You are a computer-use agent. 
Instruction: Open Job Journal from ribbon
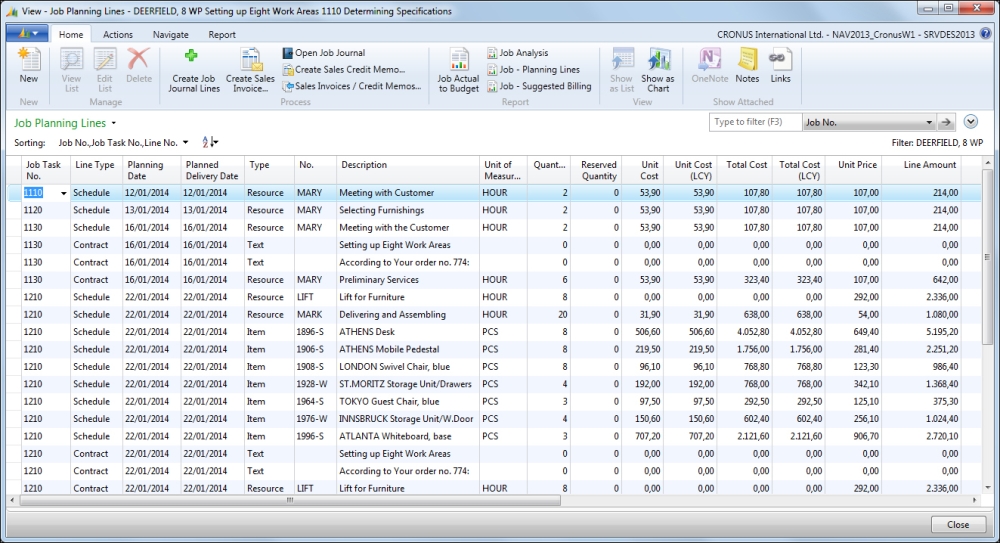coord(324,53)
